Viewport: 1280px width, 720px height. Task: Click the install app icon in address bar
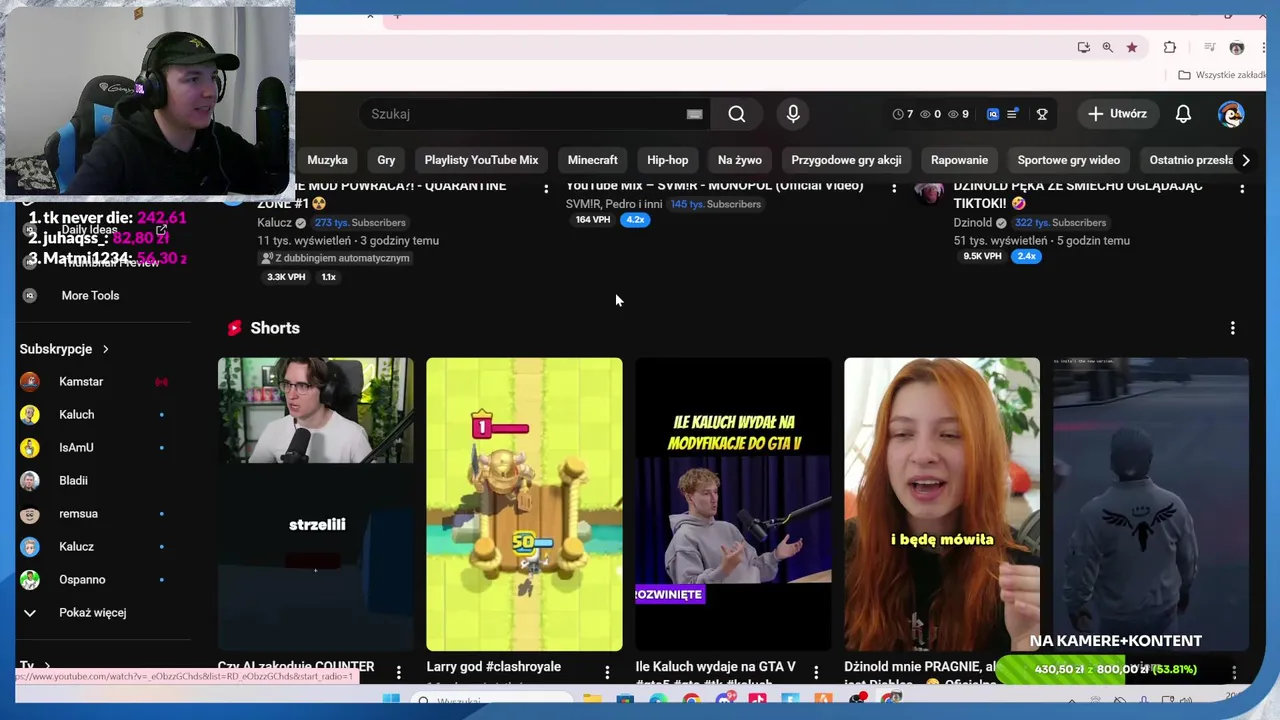coord(1083,47)
